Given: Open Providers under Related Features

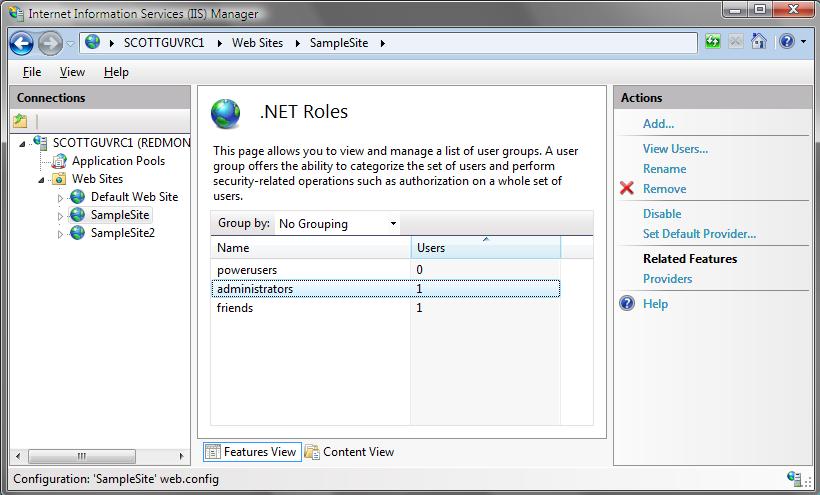Looking at the screenshot, I should coord(667,279).
